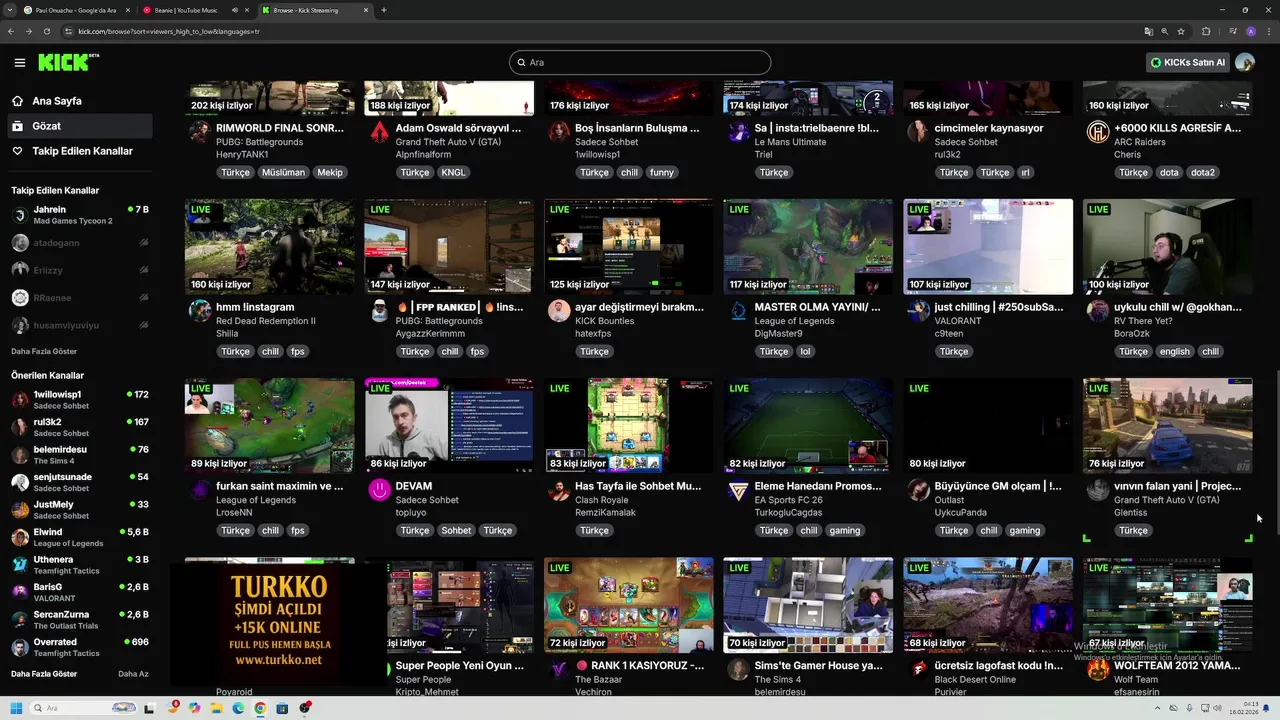
Task: Open Overrated recommended channel
Action: pos(80,647)
